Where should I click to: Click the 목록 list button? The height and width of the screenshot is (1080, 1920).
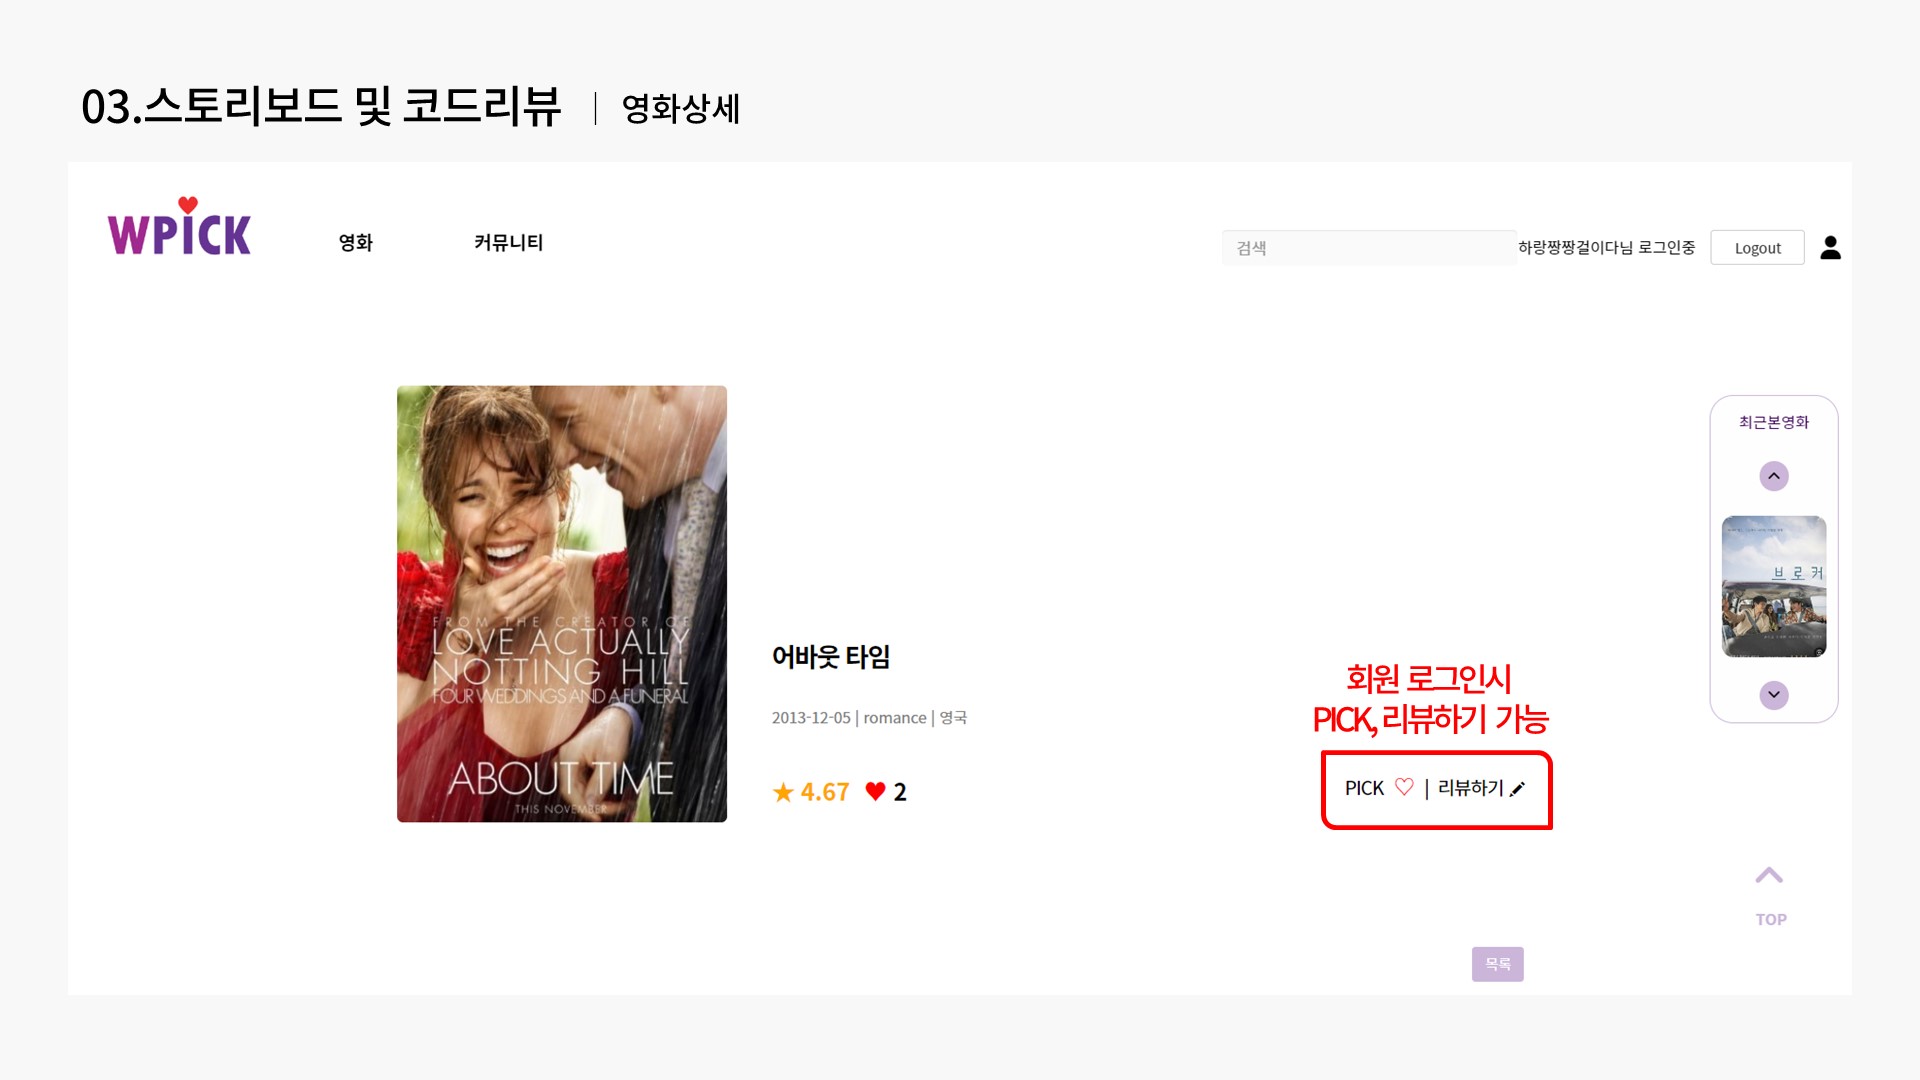(x=1497, y=964)
